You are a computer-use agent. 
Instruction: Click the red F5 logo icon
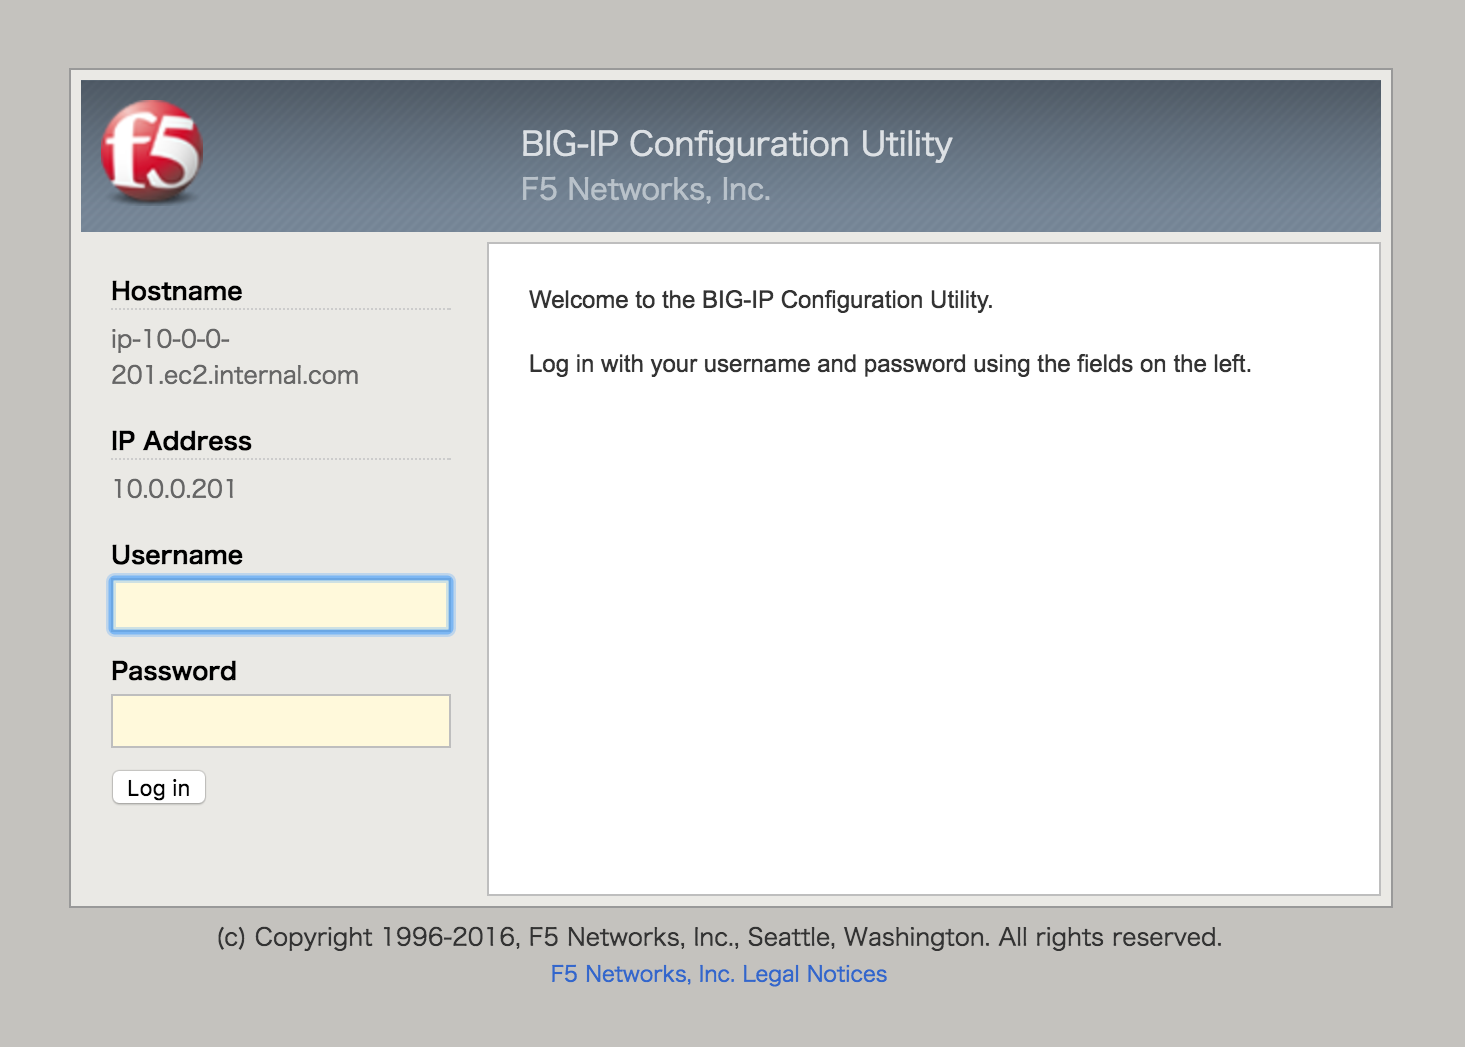click(x=152, y=150)
